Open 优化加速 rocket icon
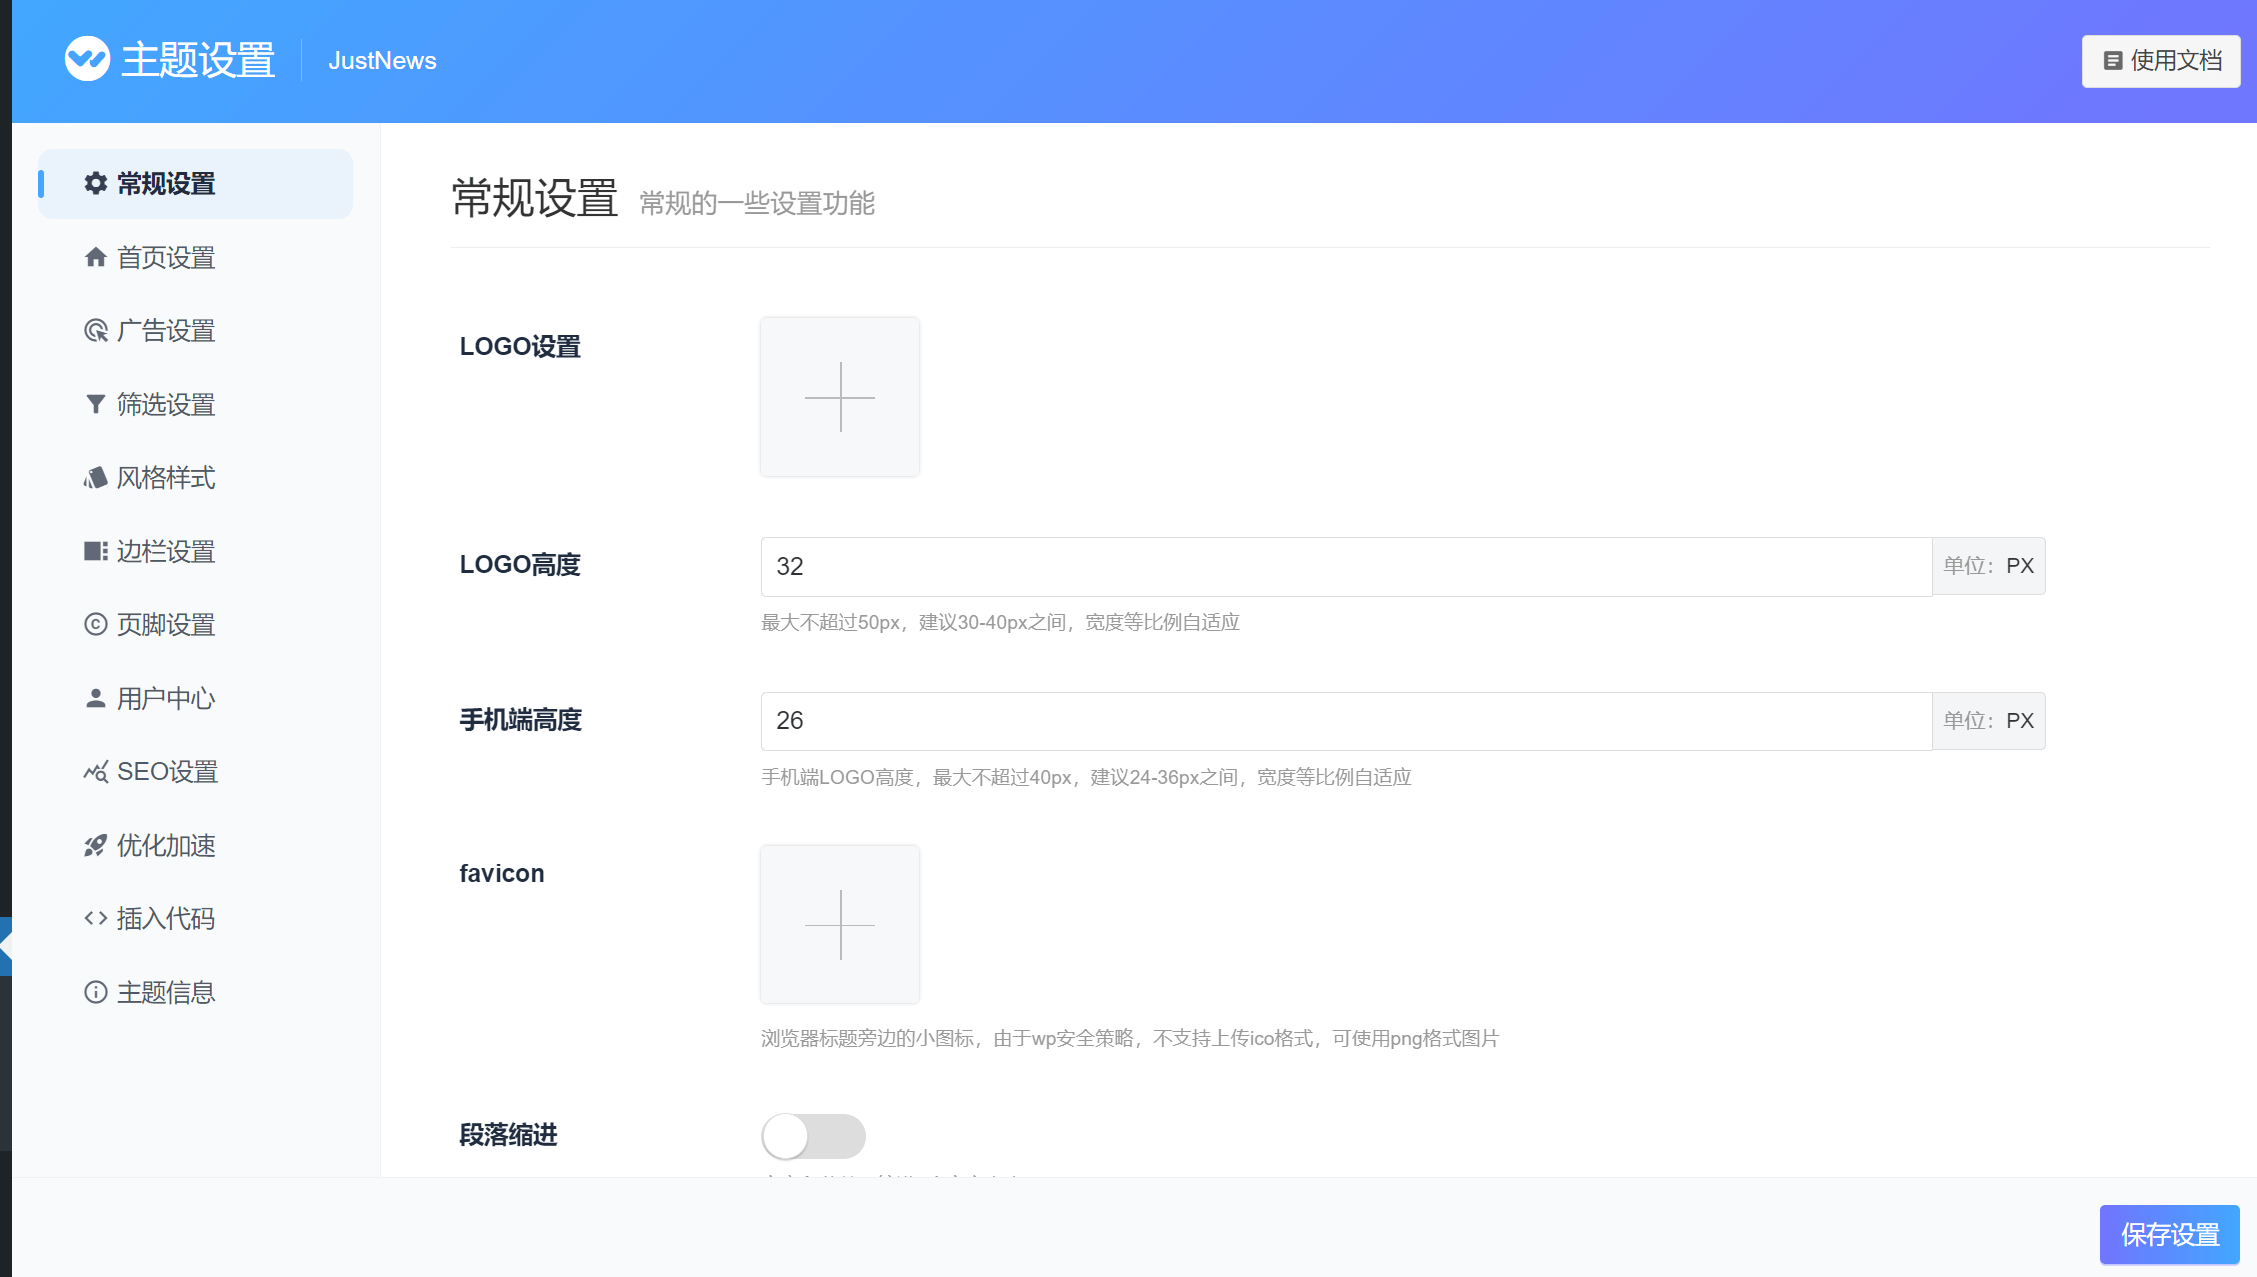 (95, 845)
